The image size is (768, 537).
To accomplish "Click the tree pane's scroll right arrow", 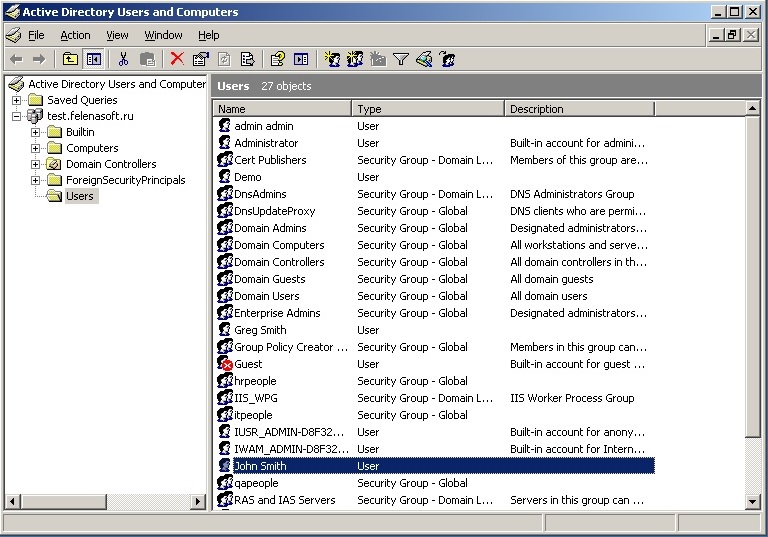I will 198,501.
